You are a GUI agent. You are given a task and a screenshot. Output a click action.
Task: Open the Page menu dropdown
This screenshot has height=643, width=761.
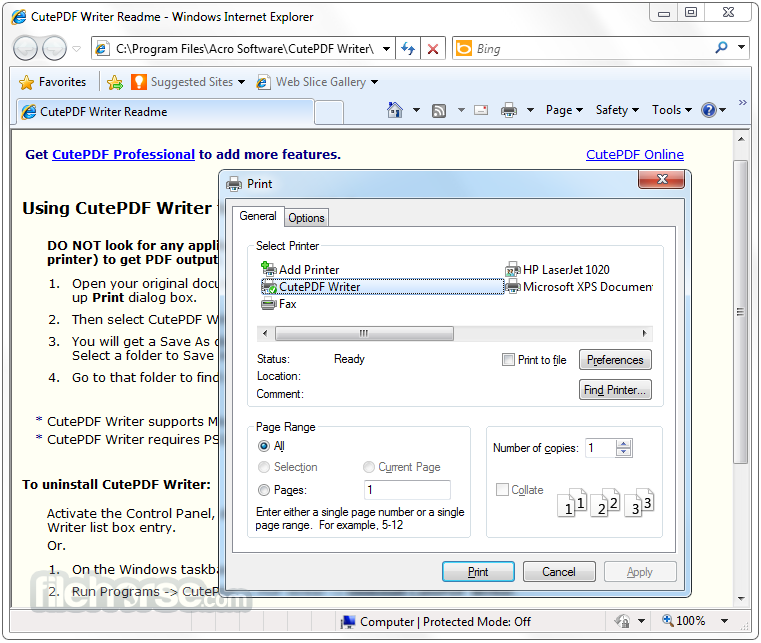[564, 110]
